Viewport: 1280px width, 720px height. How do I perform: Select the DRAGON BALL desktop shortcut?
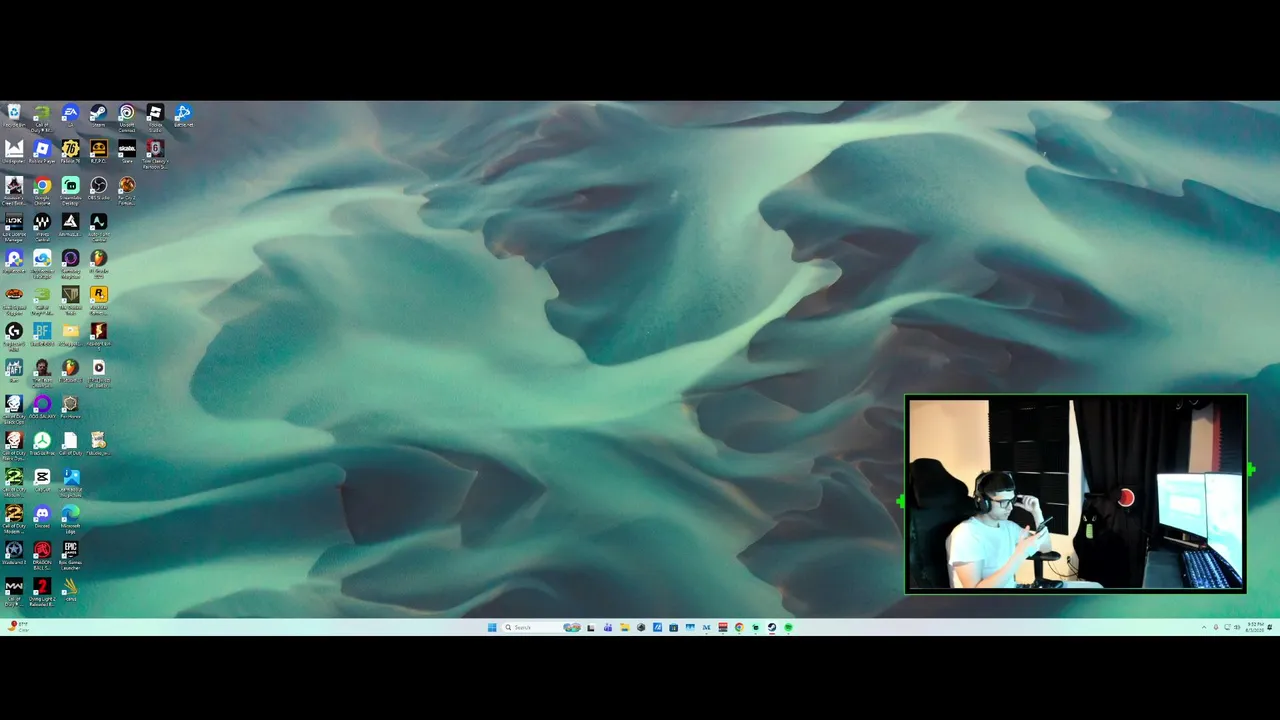pos(42,556)
